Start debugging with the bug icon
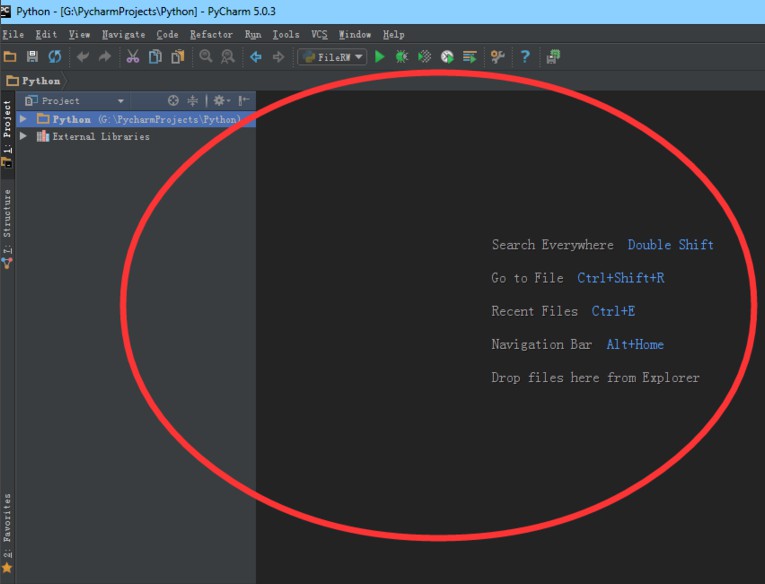The width and height of the screenshot is (765, 584). 402,57
